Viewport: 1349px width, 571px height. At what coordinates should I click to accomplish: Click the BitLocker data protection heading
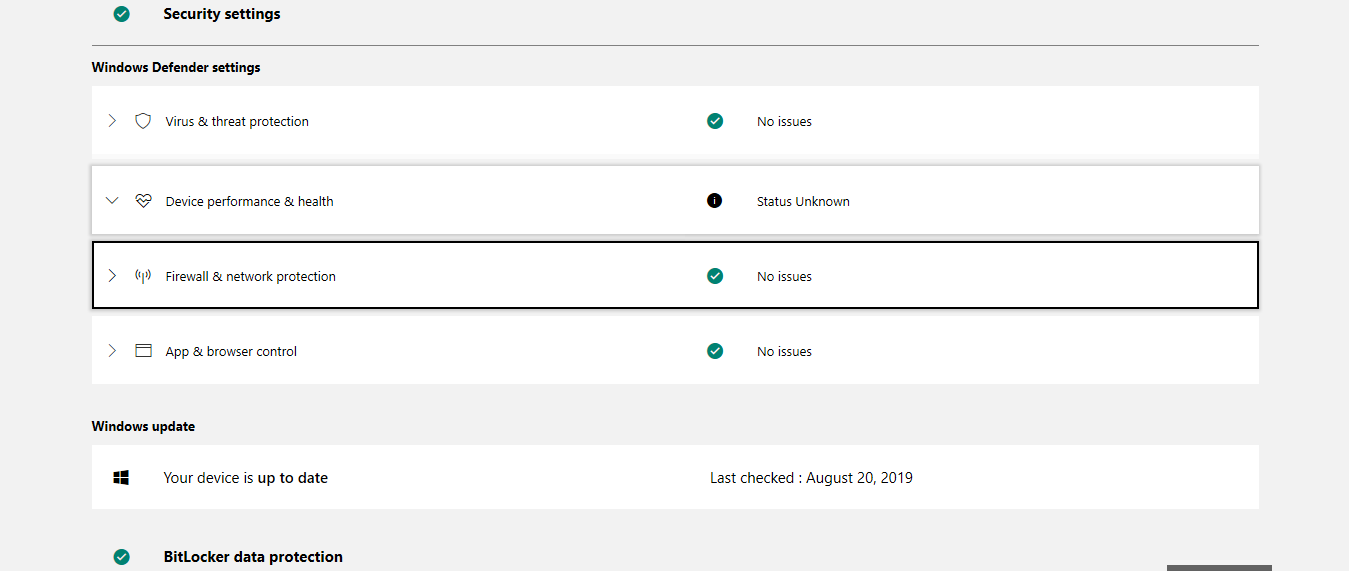(x=253, y=557)
